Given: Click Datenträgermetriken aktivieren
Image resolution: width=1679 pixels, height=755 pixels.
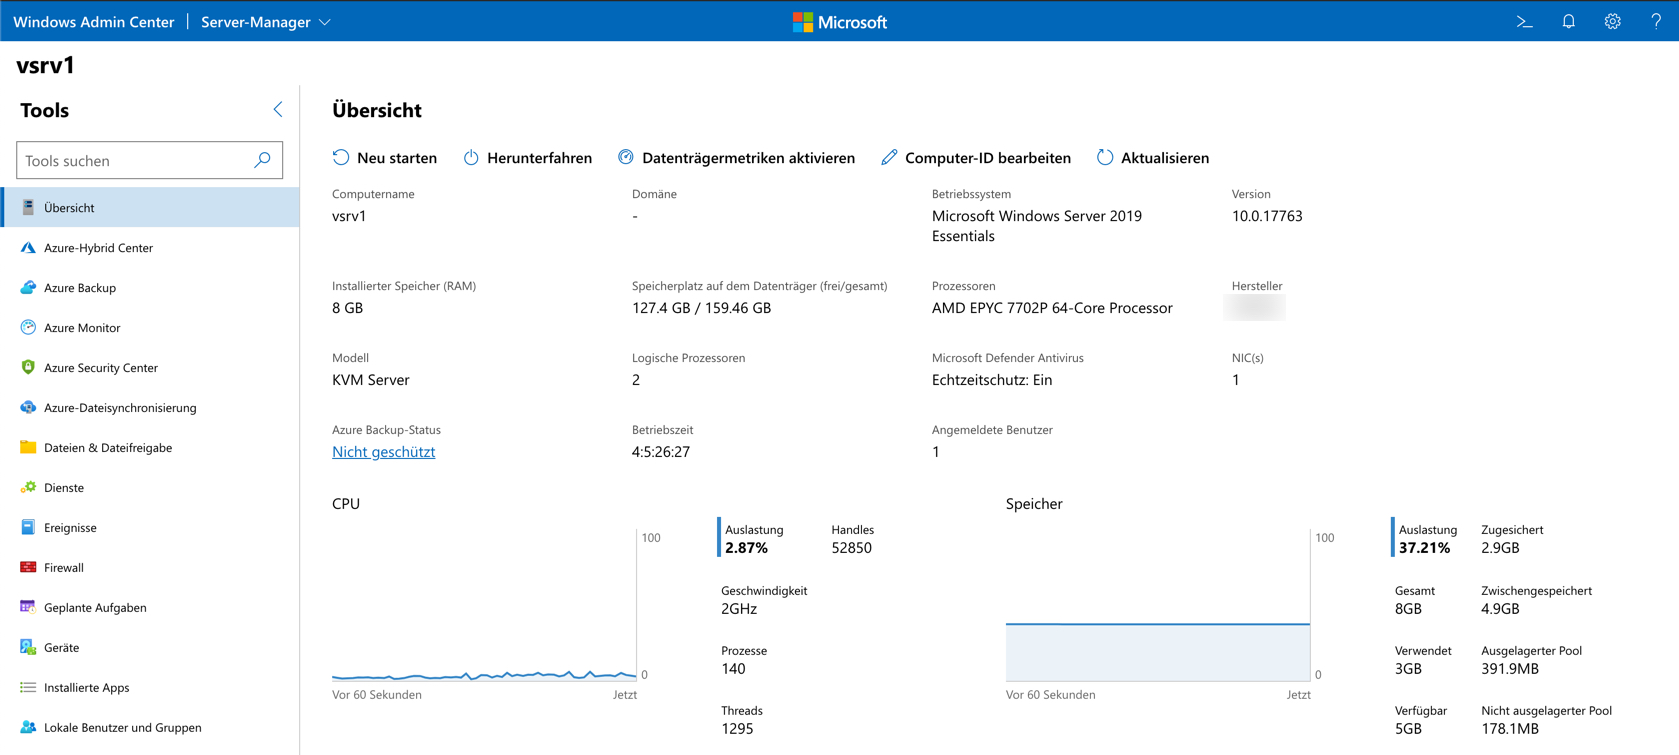Looking at the screenshot, I should pyautogui.click(x=737, y=158).
